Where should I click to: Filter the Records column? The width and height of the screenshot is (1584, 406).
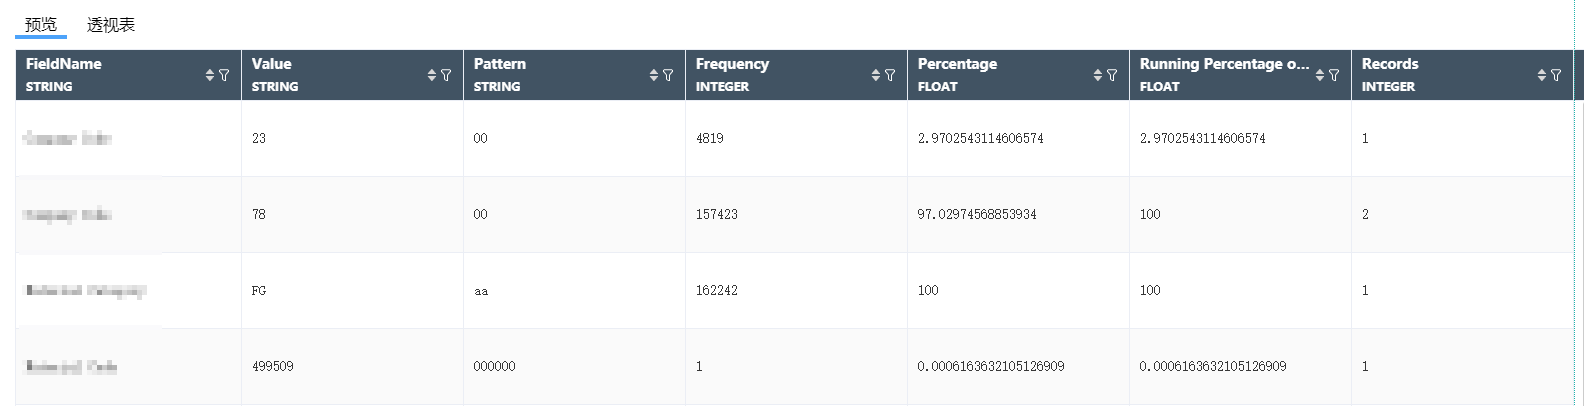click(x=1556, y=75)
